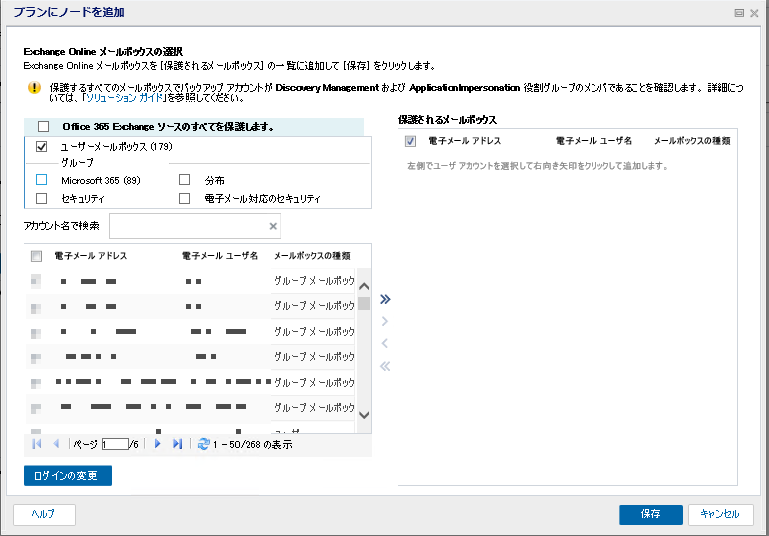
Task: Select checkbox of first グループ メールボックス row
Action: point(36,281)
